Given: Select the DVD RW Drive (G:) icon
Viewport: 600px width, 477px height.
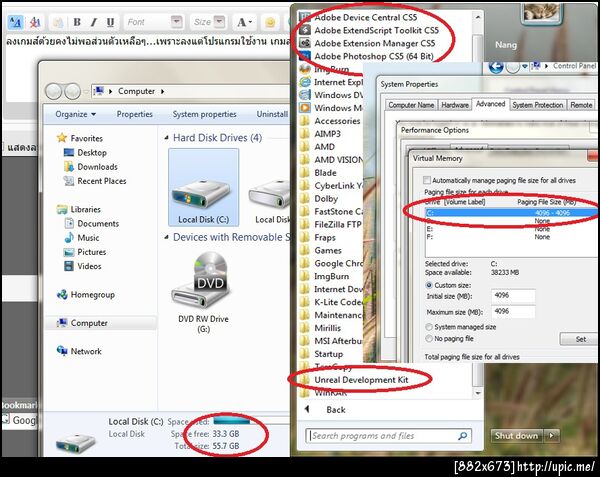Looking at the screenshot, I should pyautogui.click(x=204, y=293).
